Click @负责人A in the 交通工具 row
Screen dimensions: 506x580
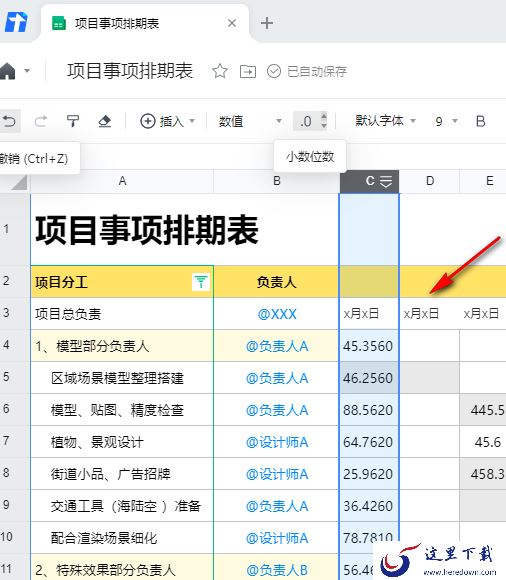click(277, 506)
